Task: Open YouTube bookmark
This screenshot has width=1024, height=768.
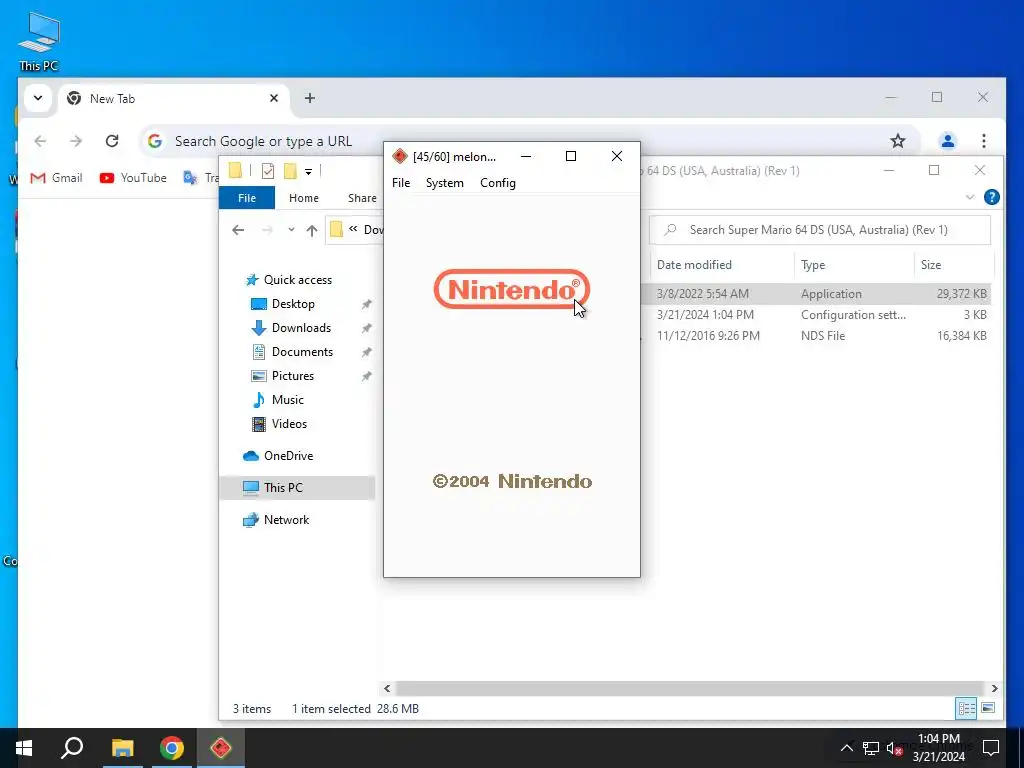Action: click(x=133, y=178)
